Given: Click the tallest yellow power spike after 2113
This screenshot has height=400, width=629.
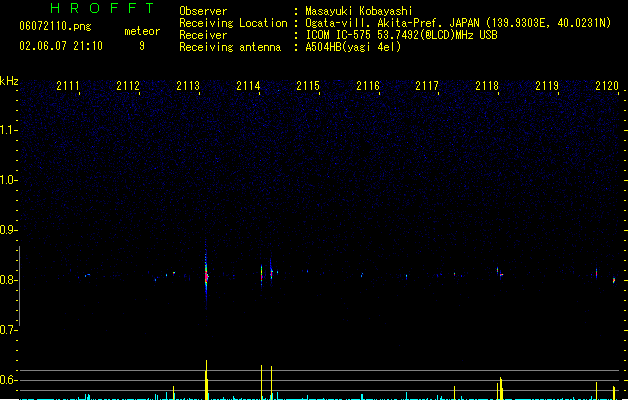Looking at the screenshot, I should (x=207, y=380).
